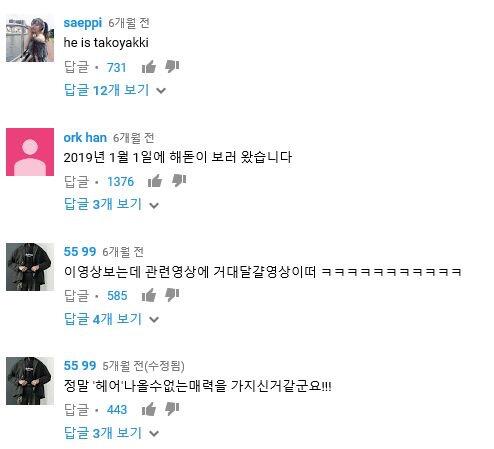Image resolution: width=494 pixels, height=449 pixels.
Task: Like the edited comment with 443 likes
Action: coord(149,409)
